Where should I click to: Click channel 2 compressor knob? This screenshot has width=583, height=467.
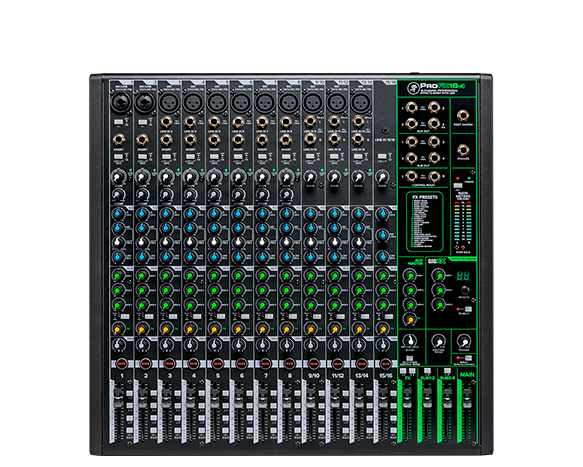coord(142,194)
